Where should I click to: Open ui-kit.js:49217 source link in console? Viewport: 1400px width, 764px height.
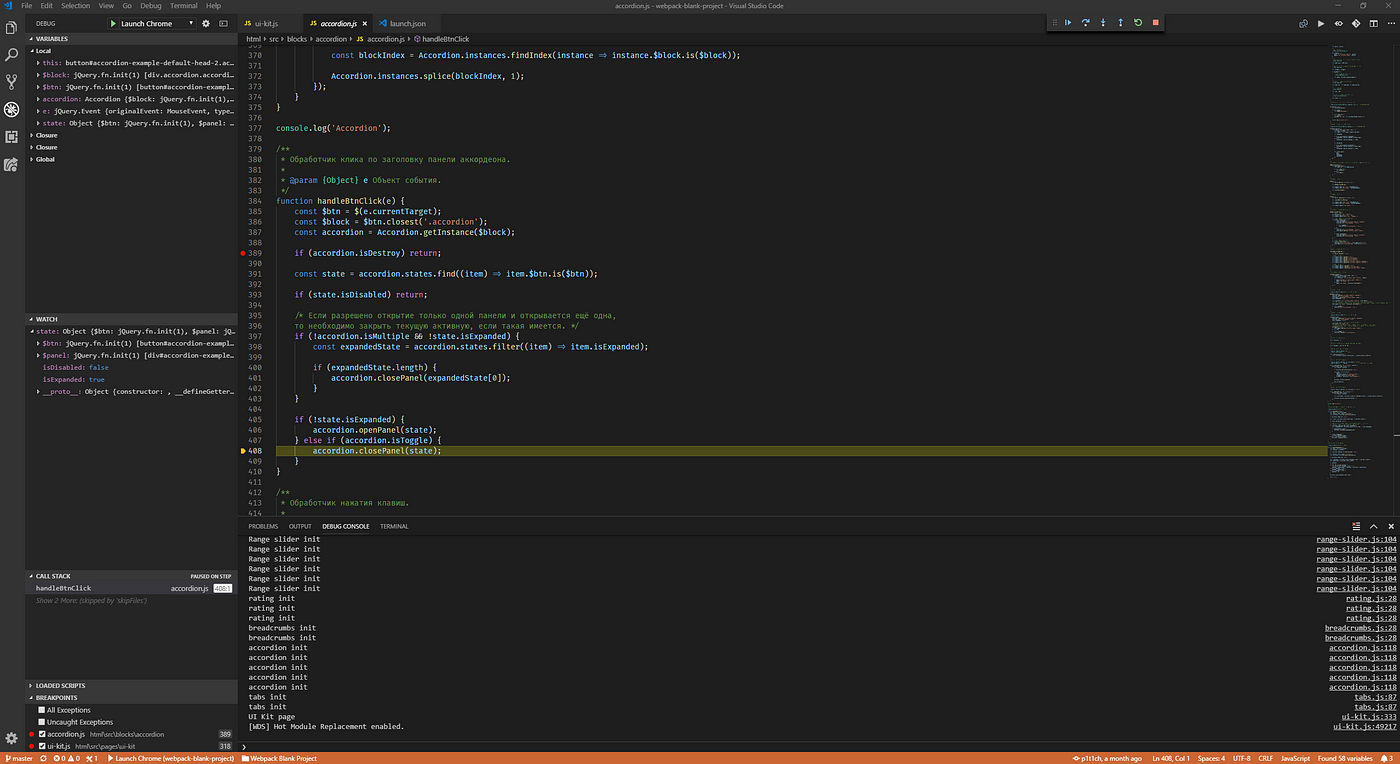1365,726
